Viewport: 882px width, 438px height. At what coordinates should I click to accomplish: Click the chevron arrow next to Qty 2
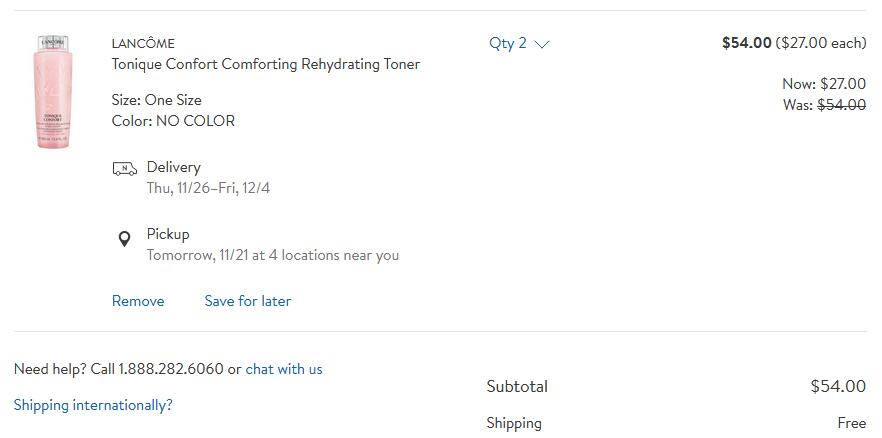tap(541, 44)
